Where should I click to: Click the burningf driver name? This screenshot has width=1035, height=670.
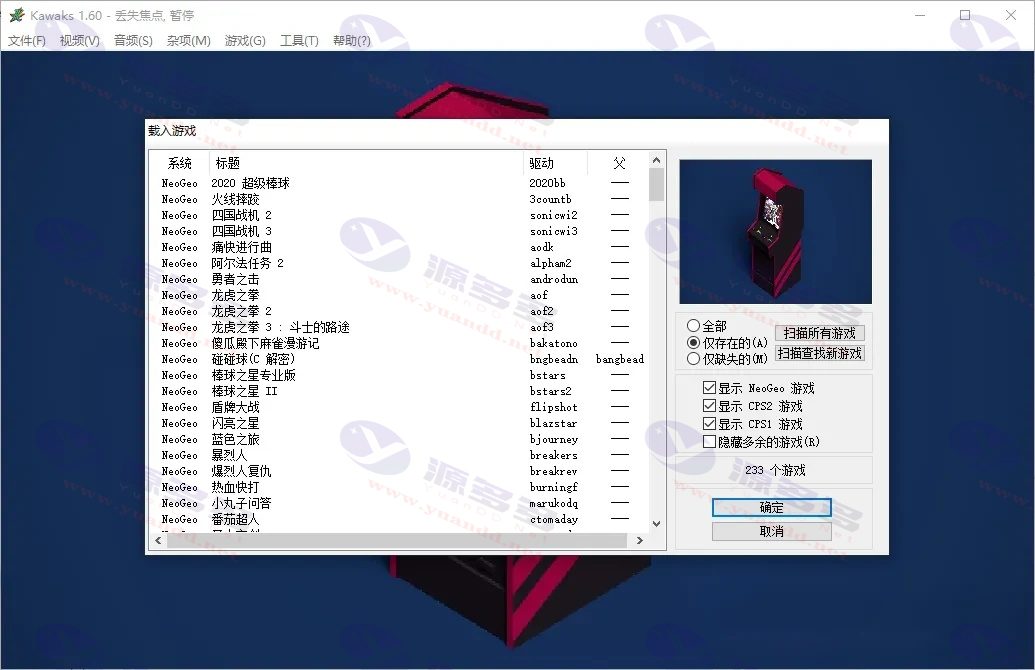coord(553,487)
